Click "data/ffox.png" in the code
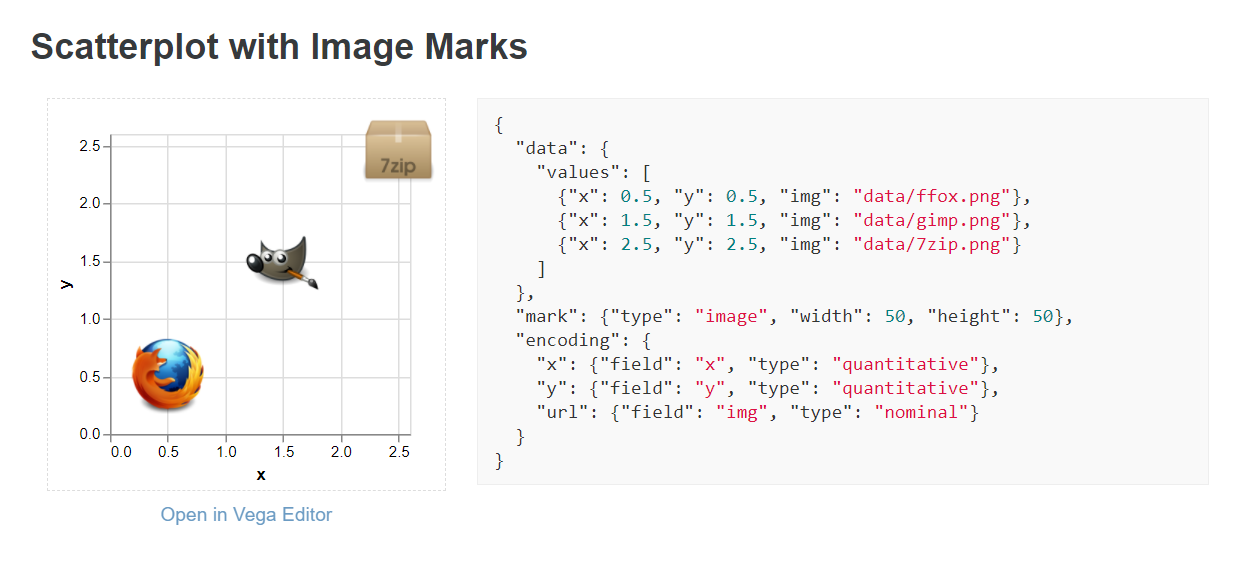 933,196
